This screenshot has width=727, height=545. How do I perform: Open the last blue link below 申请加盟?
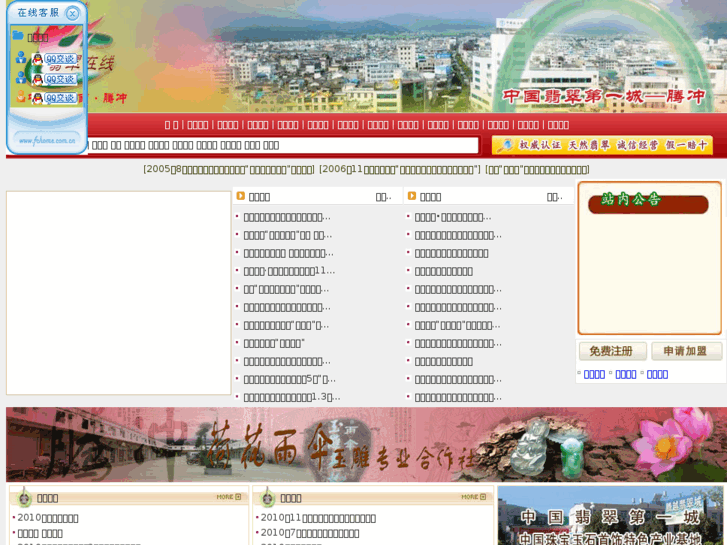[657, 374]
